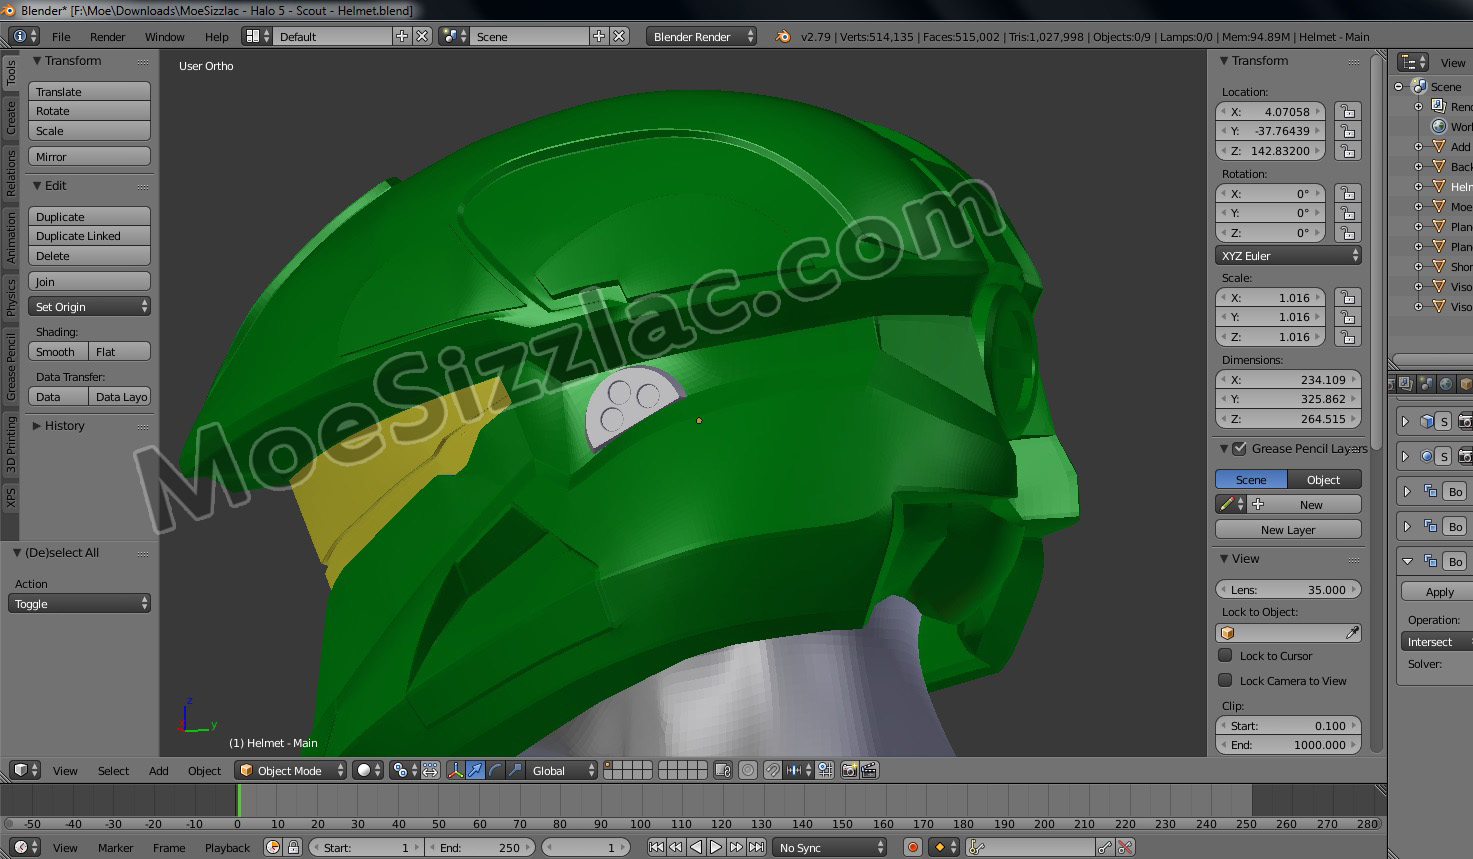The width and height of the screenshot is (1473, 859).
Task: Check Lock Camera to View
Action: click(1225, 680)
